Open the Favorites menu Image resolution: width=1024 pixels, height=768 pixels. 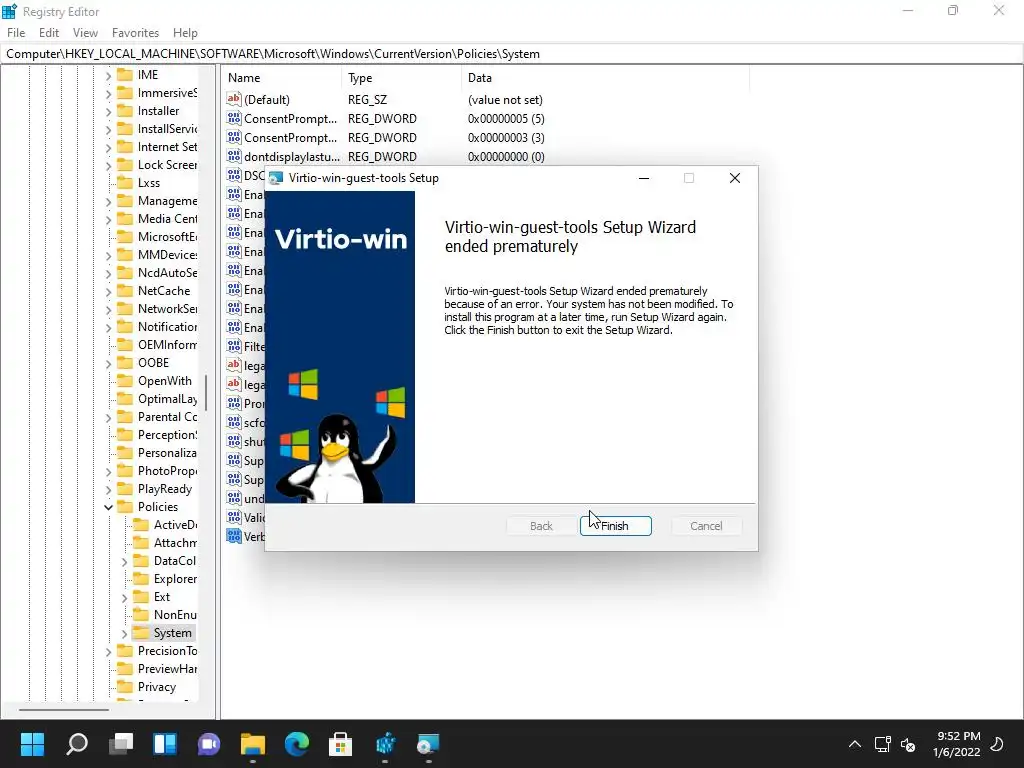click(x=135, y=33)
